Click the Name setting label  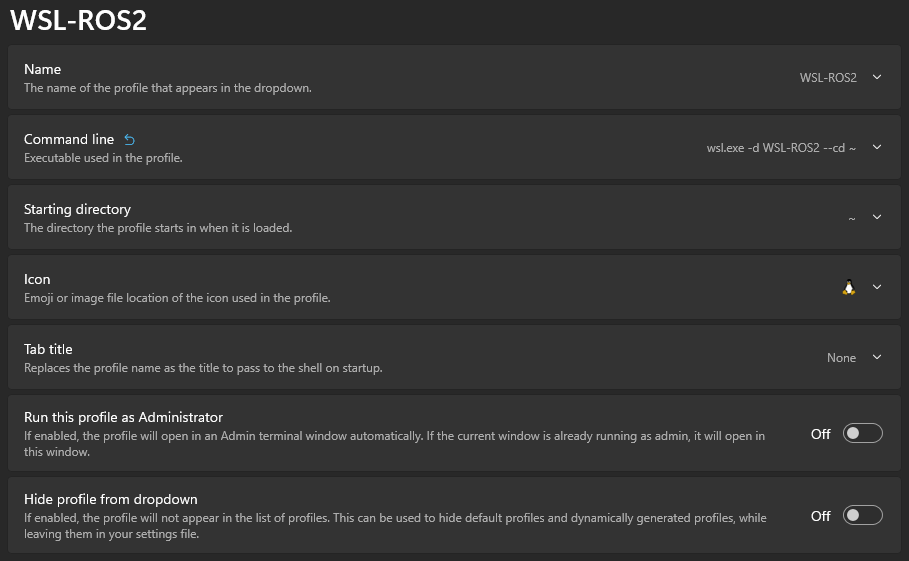[43, 69]
